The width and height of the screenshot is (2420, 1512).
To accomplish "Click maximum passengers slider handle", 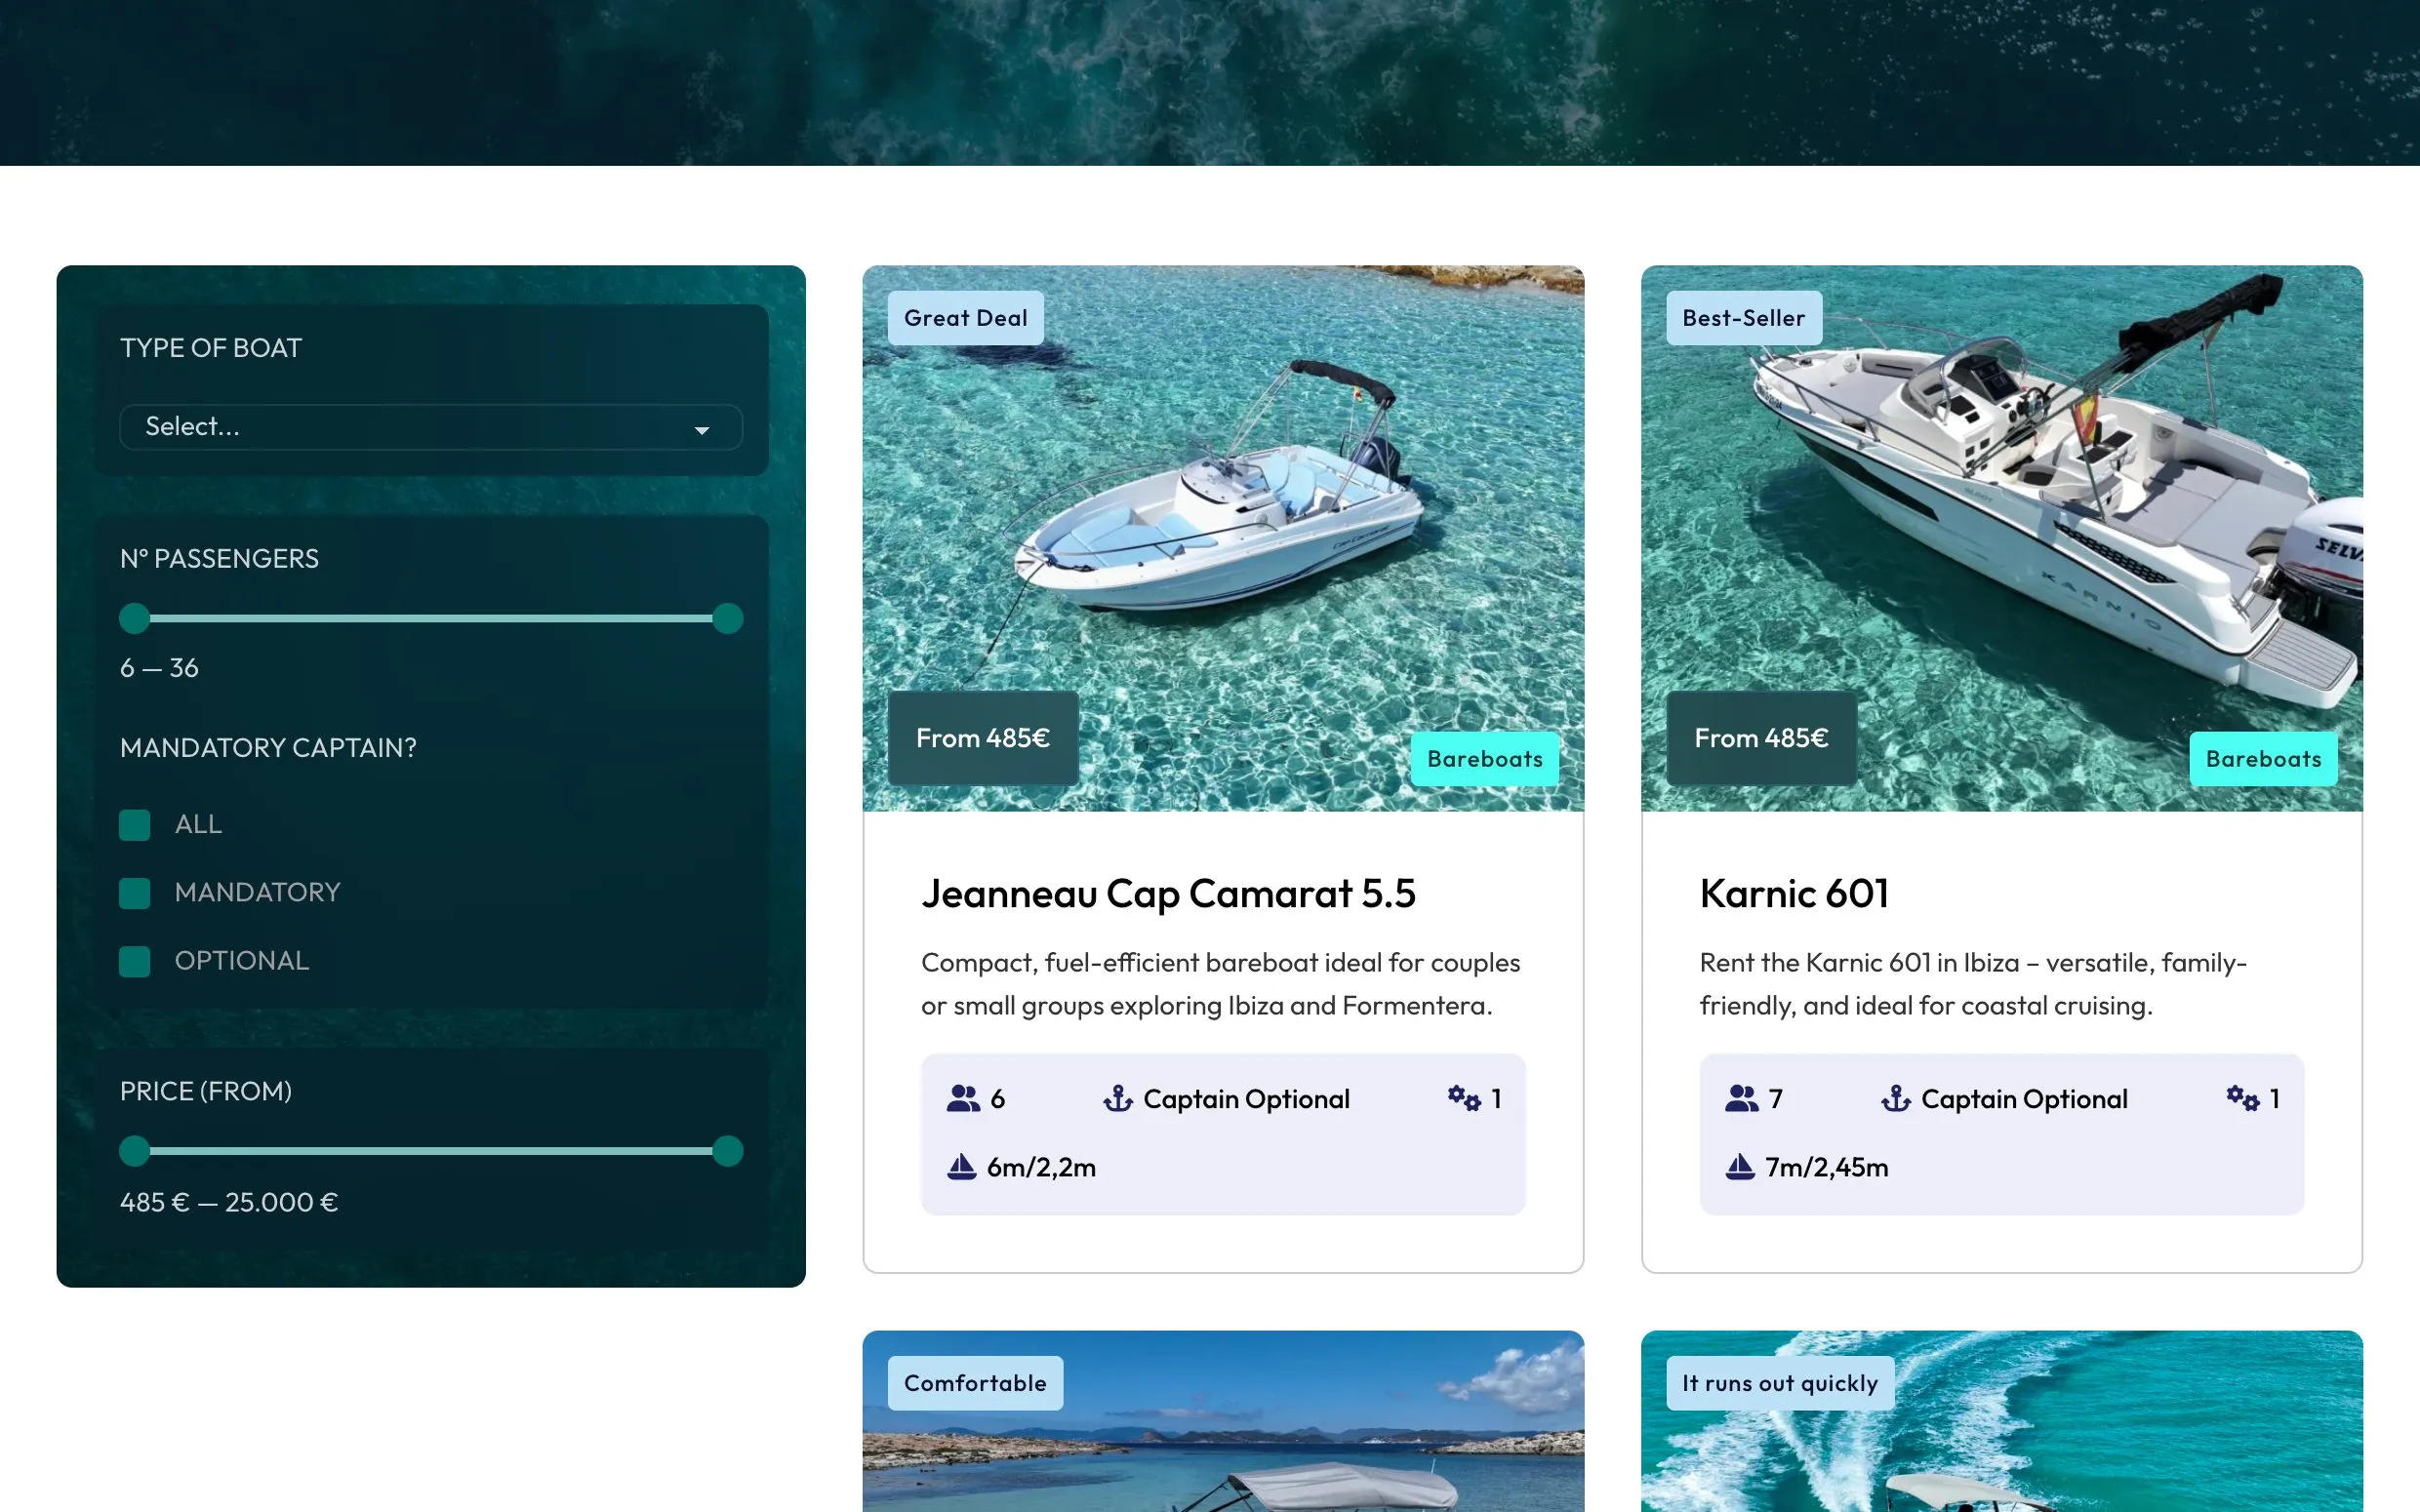I will coord(728,618).
